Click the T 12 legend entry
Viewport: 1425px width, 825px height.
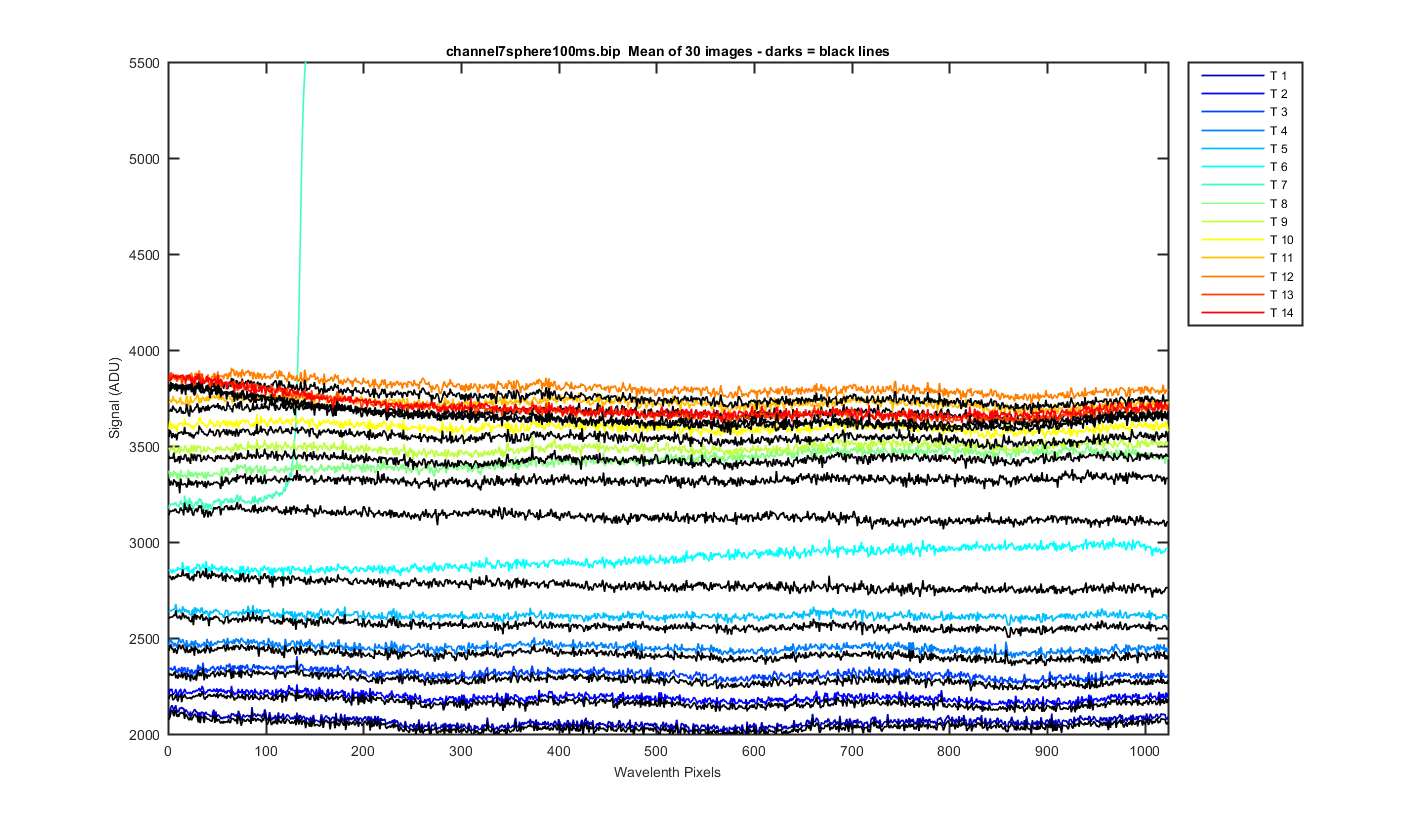click(1247, 277)
